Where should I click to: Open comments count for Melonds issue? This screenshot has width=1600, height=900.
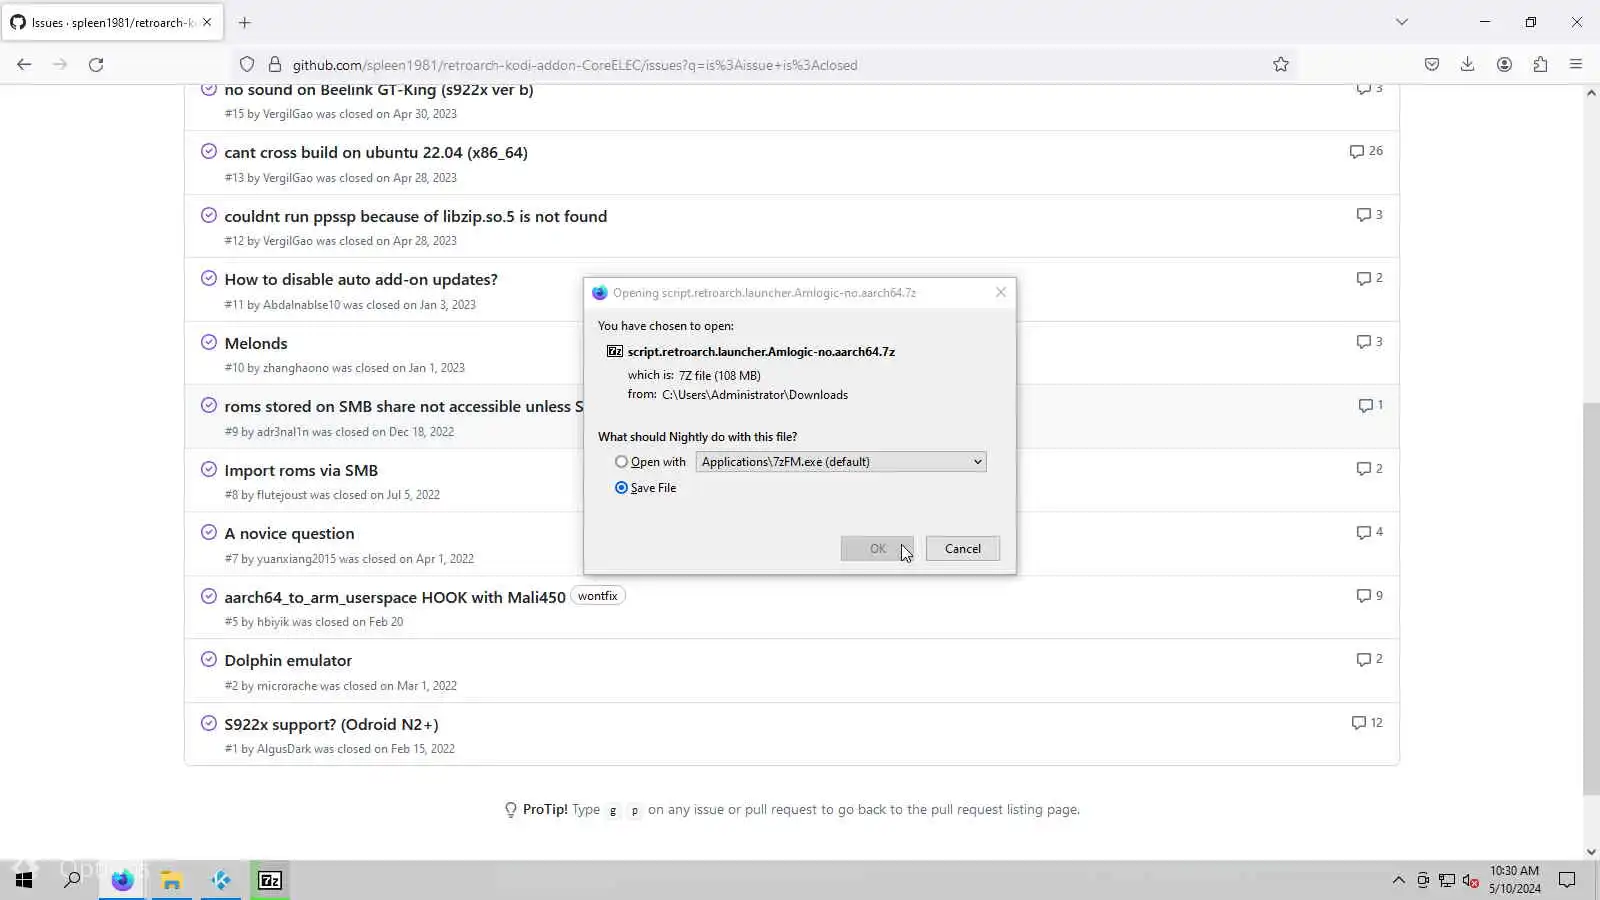(1369, 342)
